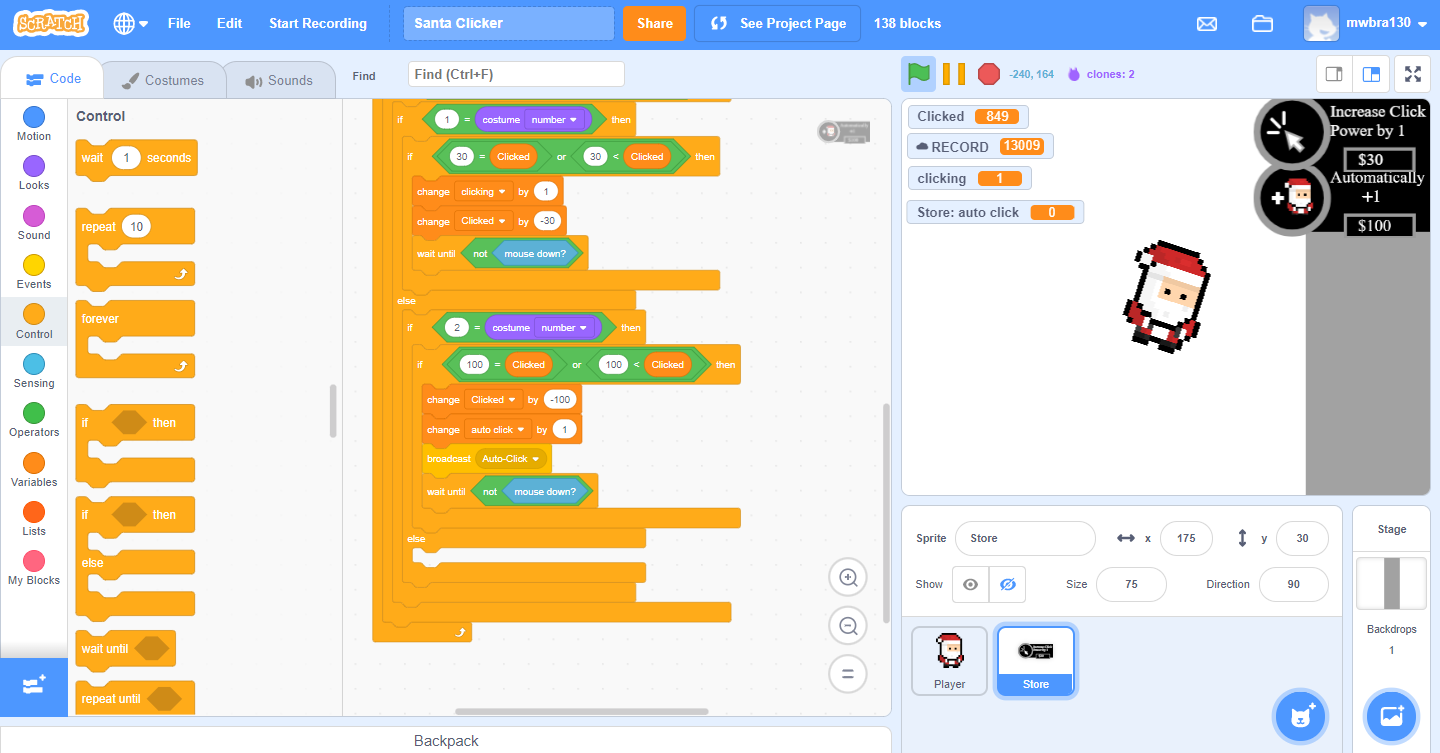Select the Sound block category
This screenshot has height=753, width=1440.
tap(34, 224)
